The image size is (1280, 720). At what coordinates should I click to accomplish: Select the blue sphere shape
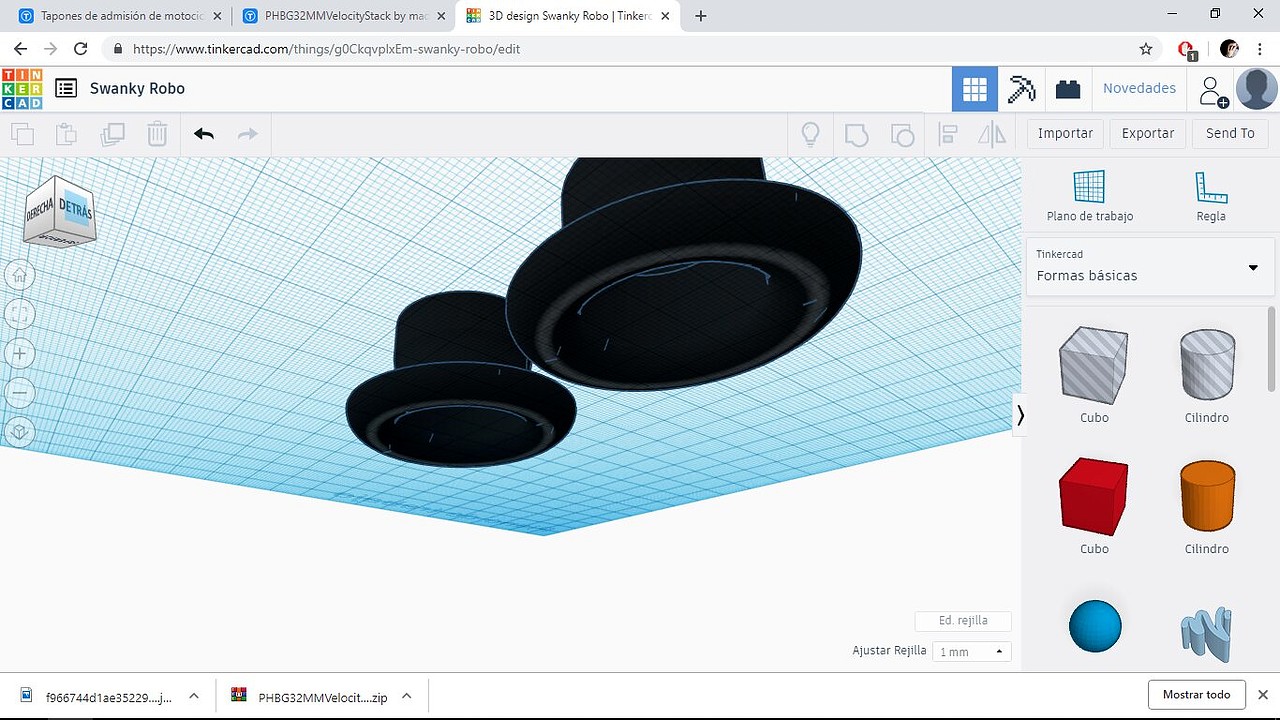[x=1095, y=627]
